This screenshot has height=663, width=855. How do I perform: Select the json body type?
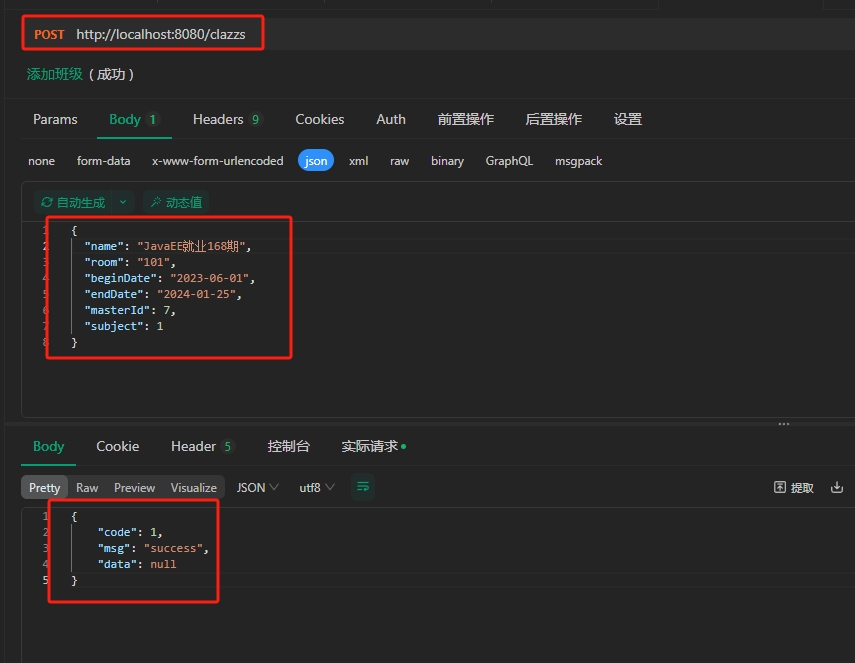coord(315,161)
